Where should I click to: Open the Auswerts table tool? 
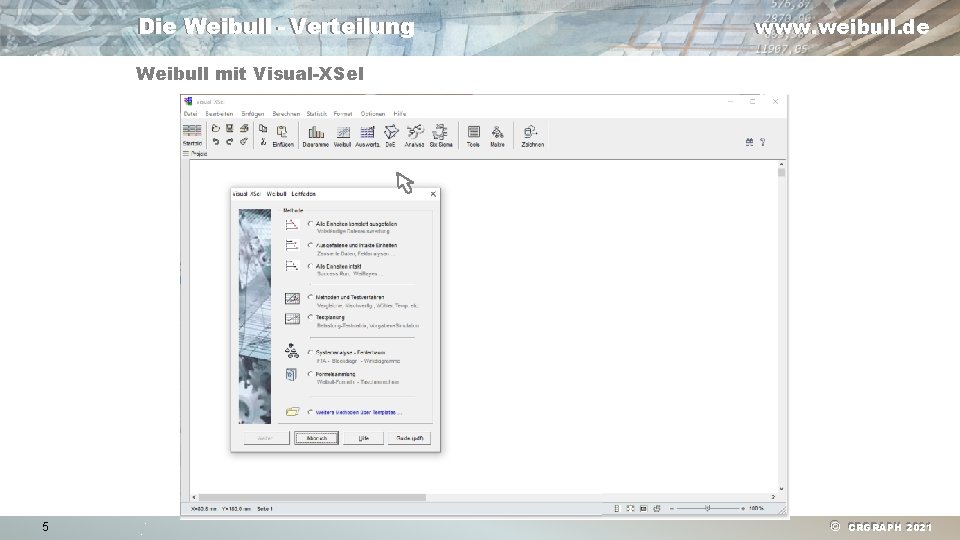tap(367, 136)
